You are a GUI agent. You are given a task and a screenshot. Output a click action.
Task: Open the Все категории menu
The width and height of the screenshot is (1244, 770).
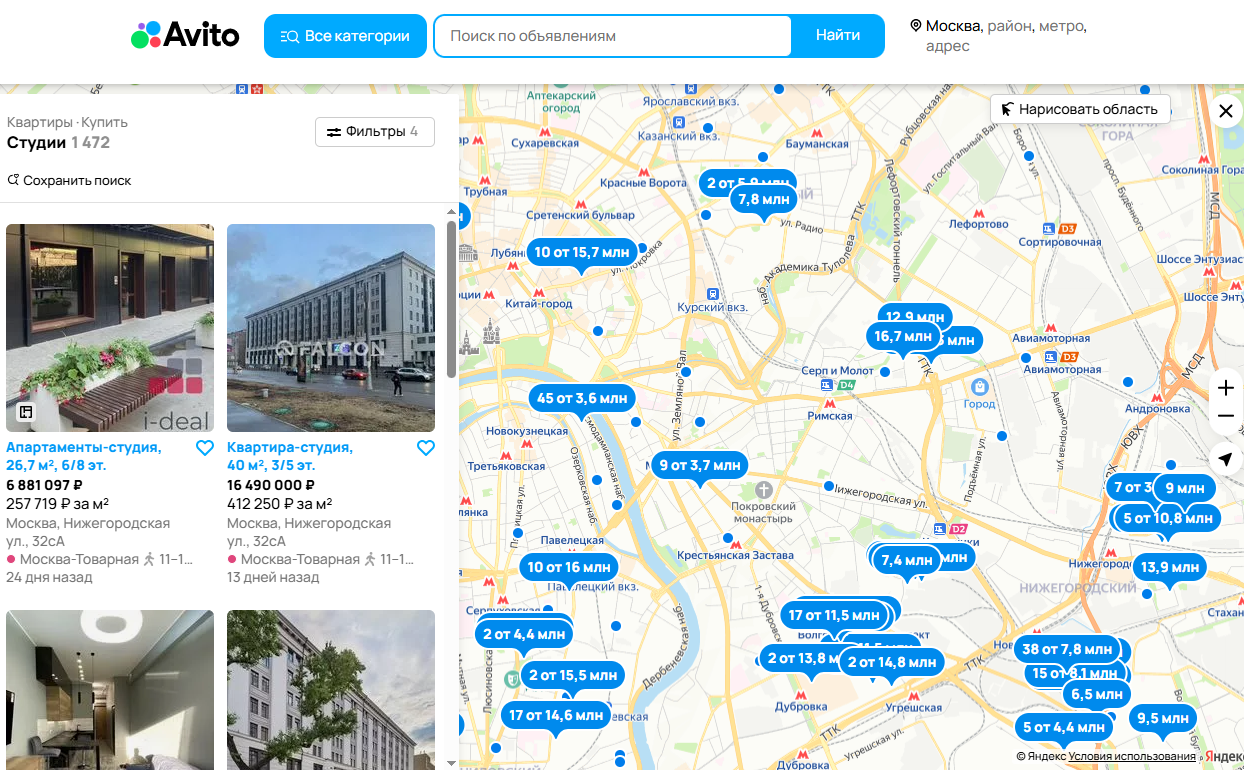(345, 36)
